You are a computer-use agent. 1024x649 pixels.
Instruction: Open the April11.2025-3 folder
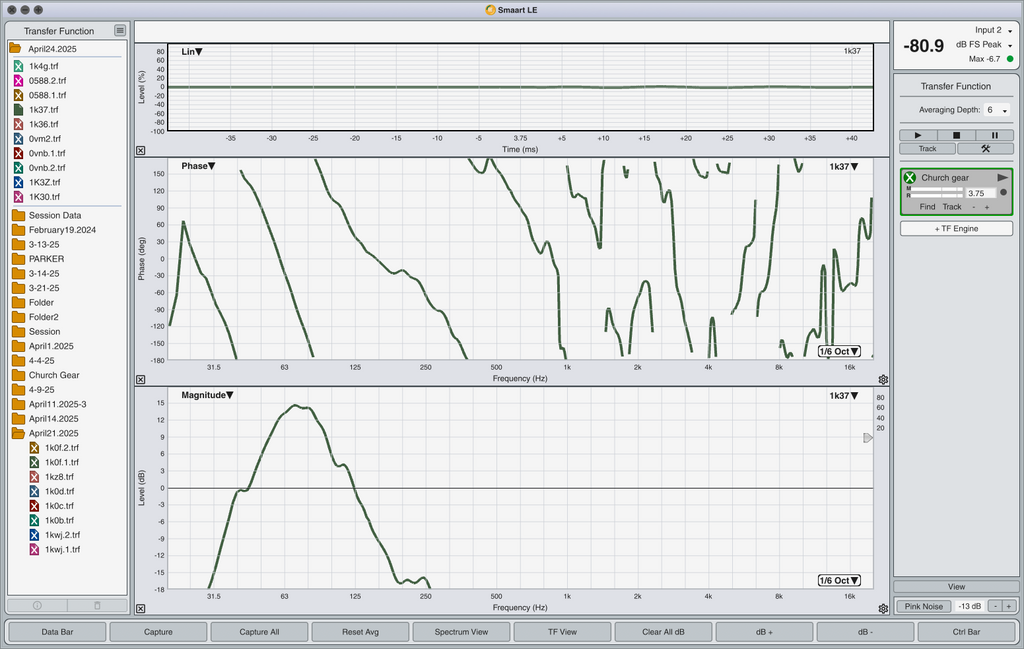click(50, 404)
